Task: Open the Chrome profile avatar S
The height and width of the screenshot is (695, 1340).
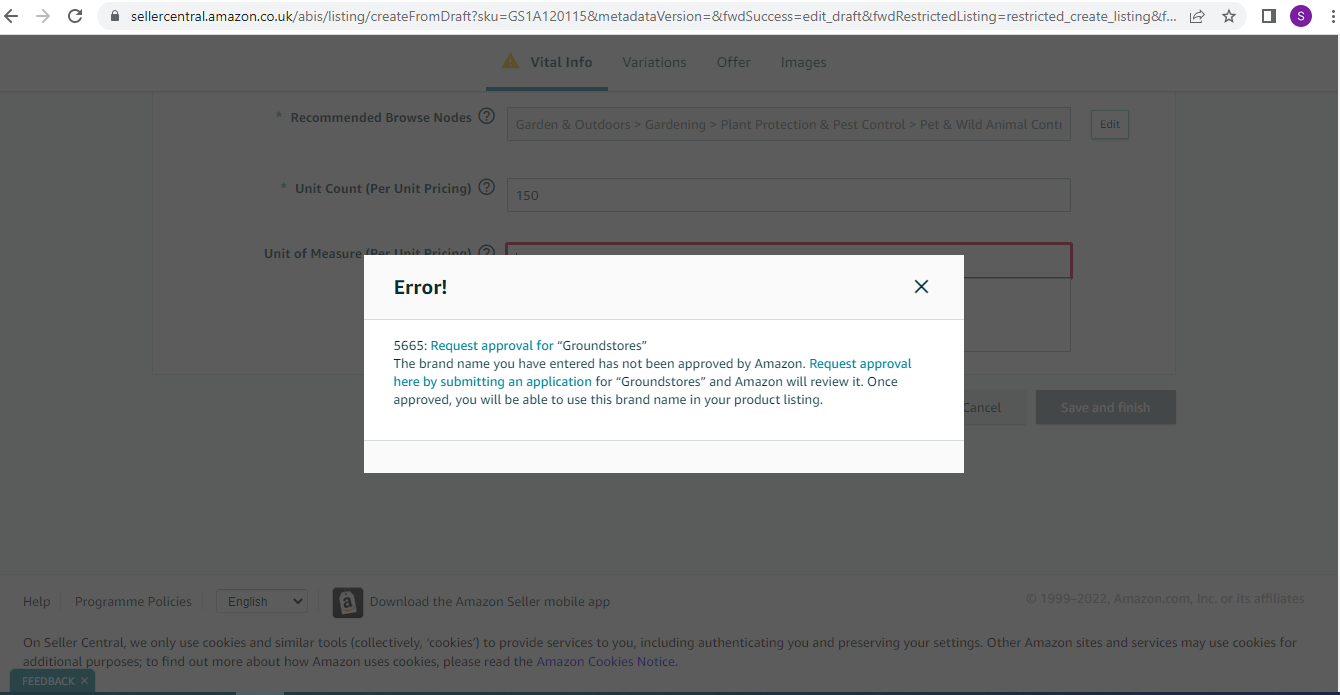Action: (x=1301, y=16)
